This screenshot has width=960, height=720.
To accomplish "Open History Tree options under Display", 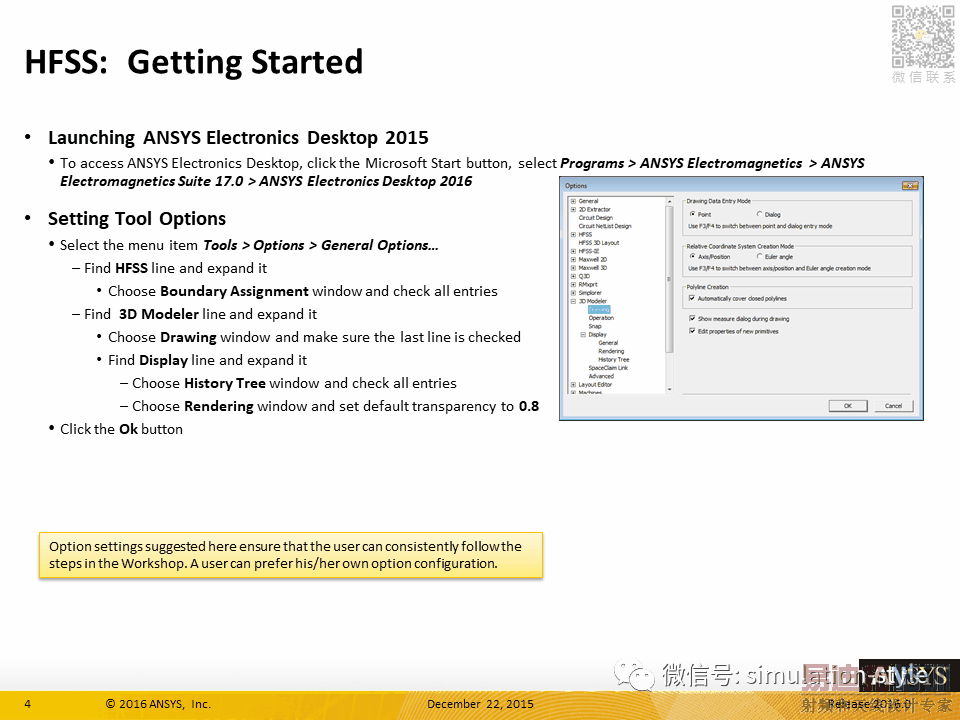I will (x=613, y=360).
